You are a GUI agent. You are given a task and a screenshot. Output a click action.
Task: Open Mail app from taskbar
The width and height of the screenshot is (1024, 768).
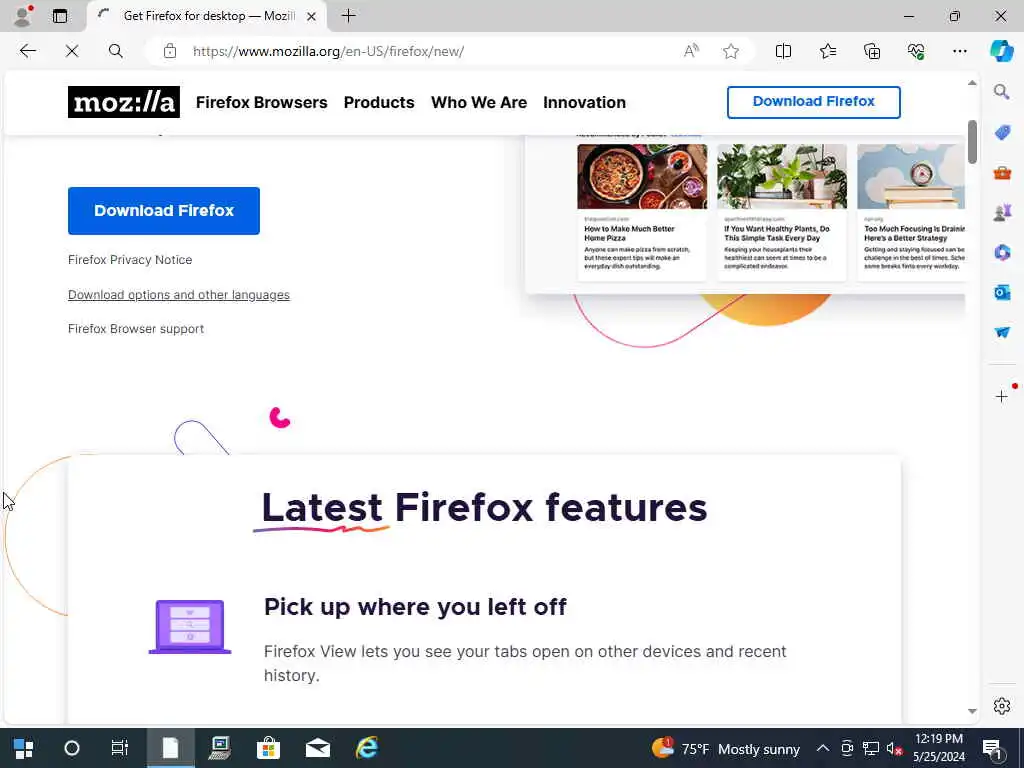pyautogui.click(x=318, y=748)
